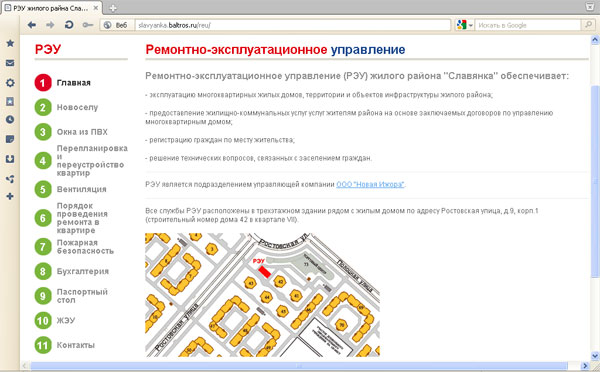Click the horizontal scrollbar right arrow
The height and width of the screenshot is (372, 600).
585,365
